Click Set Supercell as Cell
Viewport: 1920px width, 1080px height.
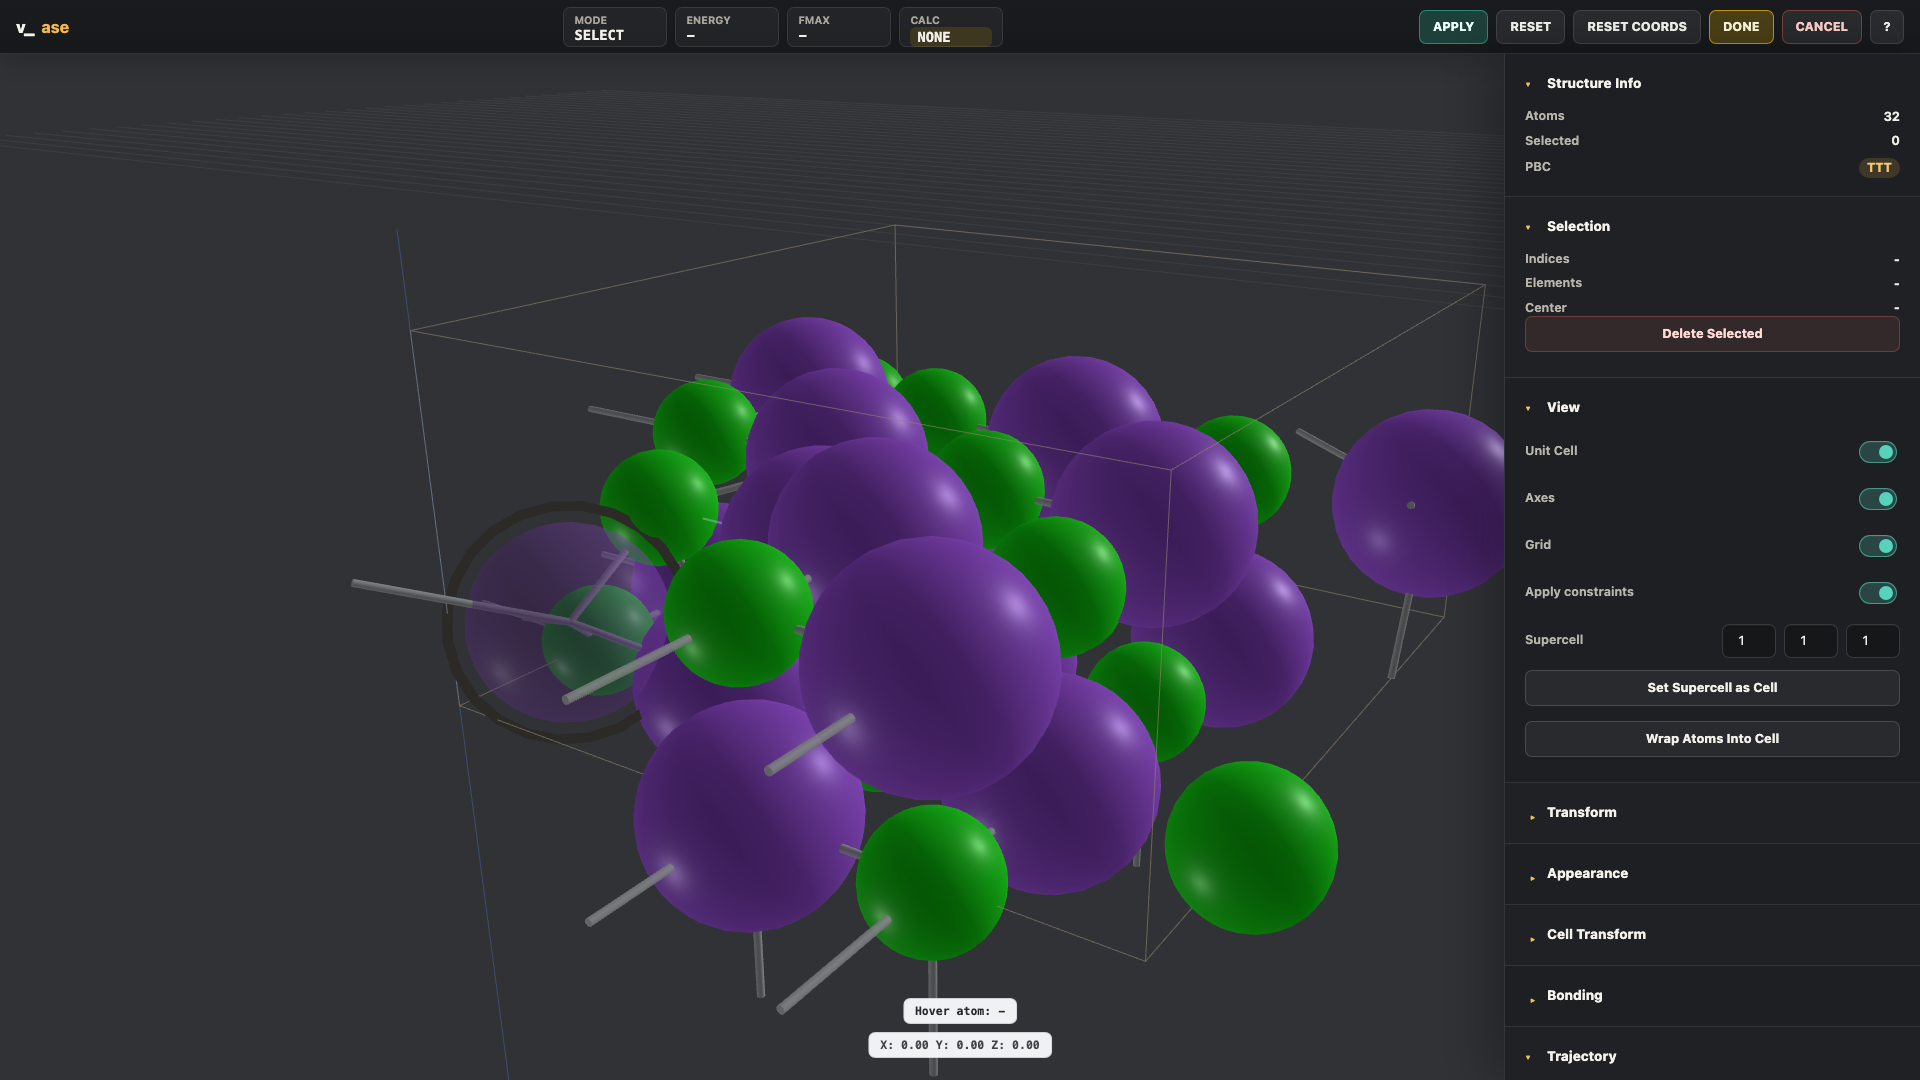[x=1712, y=688]
